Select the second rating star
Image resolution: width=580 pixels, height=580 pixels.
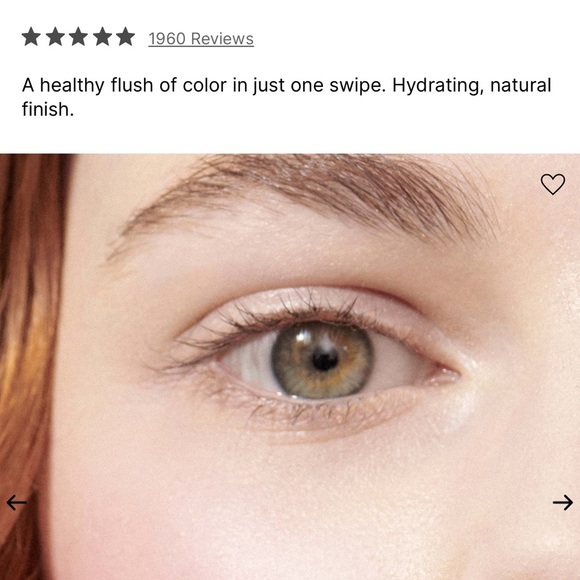55,37
